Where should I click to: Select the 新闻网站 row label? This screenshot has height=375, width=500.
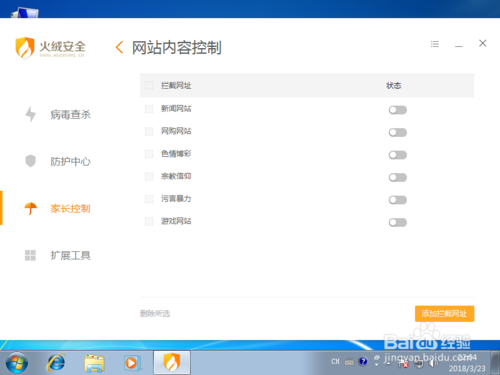[176, 108]
